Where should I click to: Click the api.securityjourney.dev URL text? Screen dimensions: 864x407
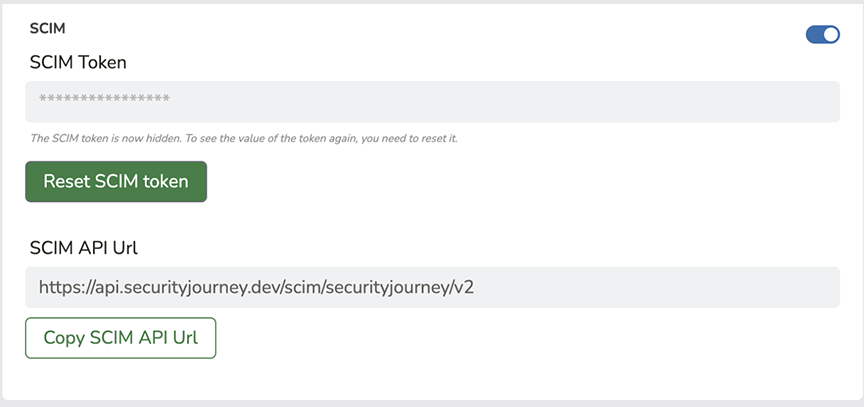[256, 287]
